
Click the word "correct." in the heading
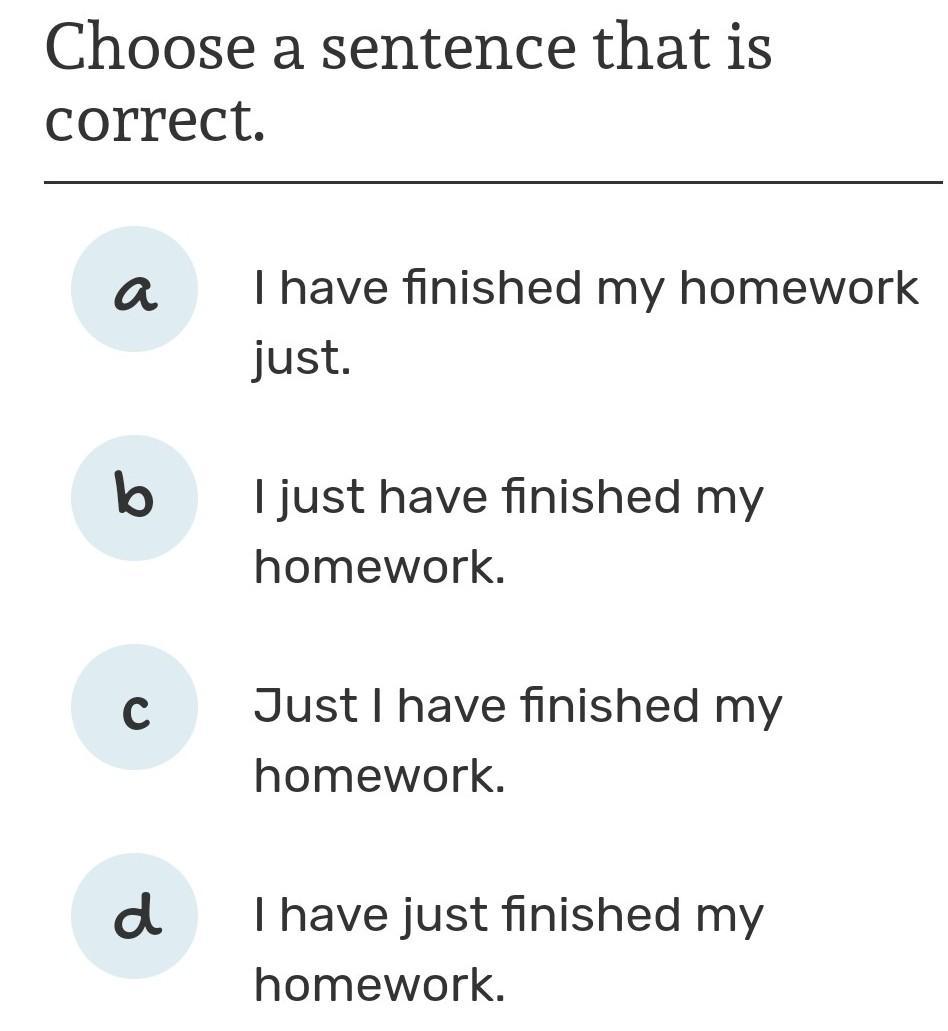click(x=155, y=122)
